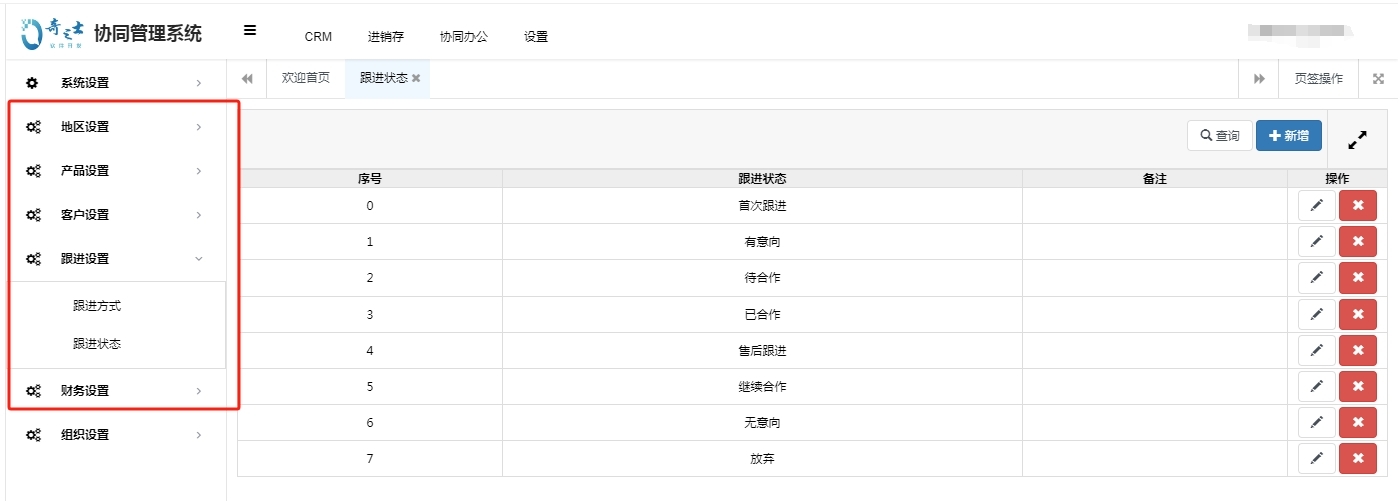Toggle the full-page view icon at top-right
This screenshot has height=502, width=1399.
coord(1378,79)
